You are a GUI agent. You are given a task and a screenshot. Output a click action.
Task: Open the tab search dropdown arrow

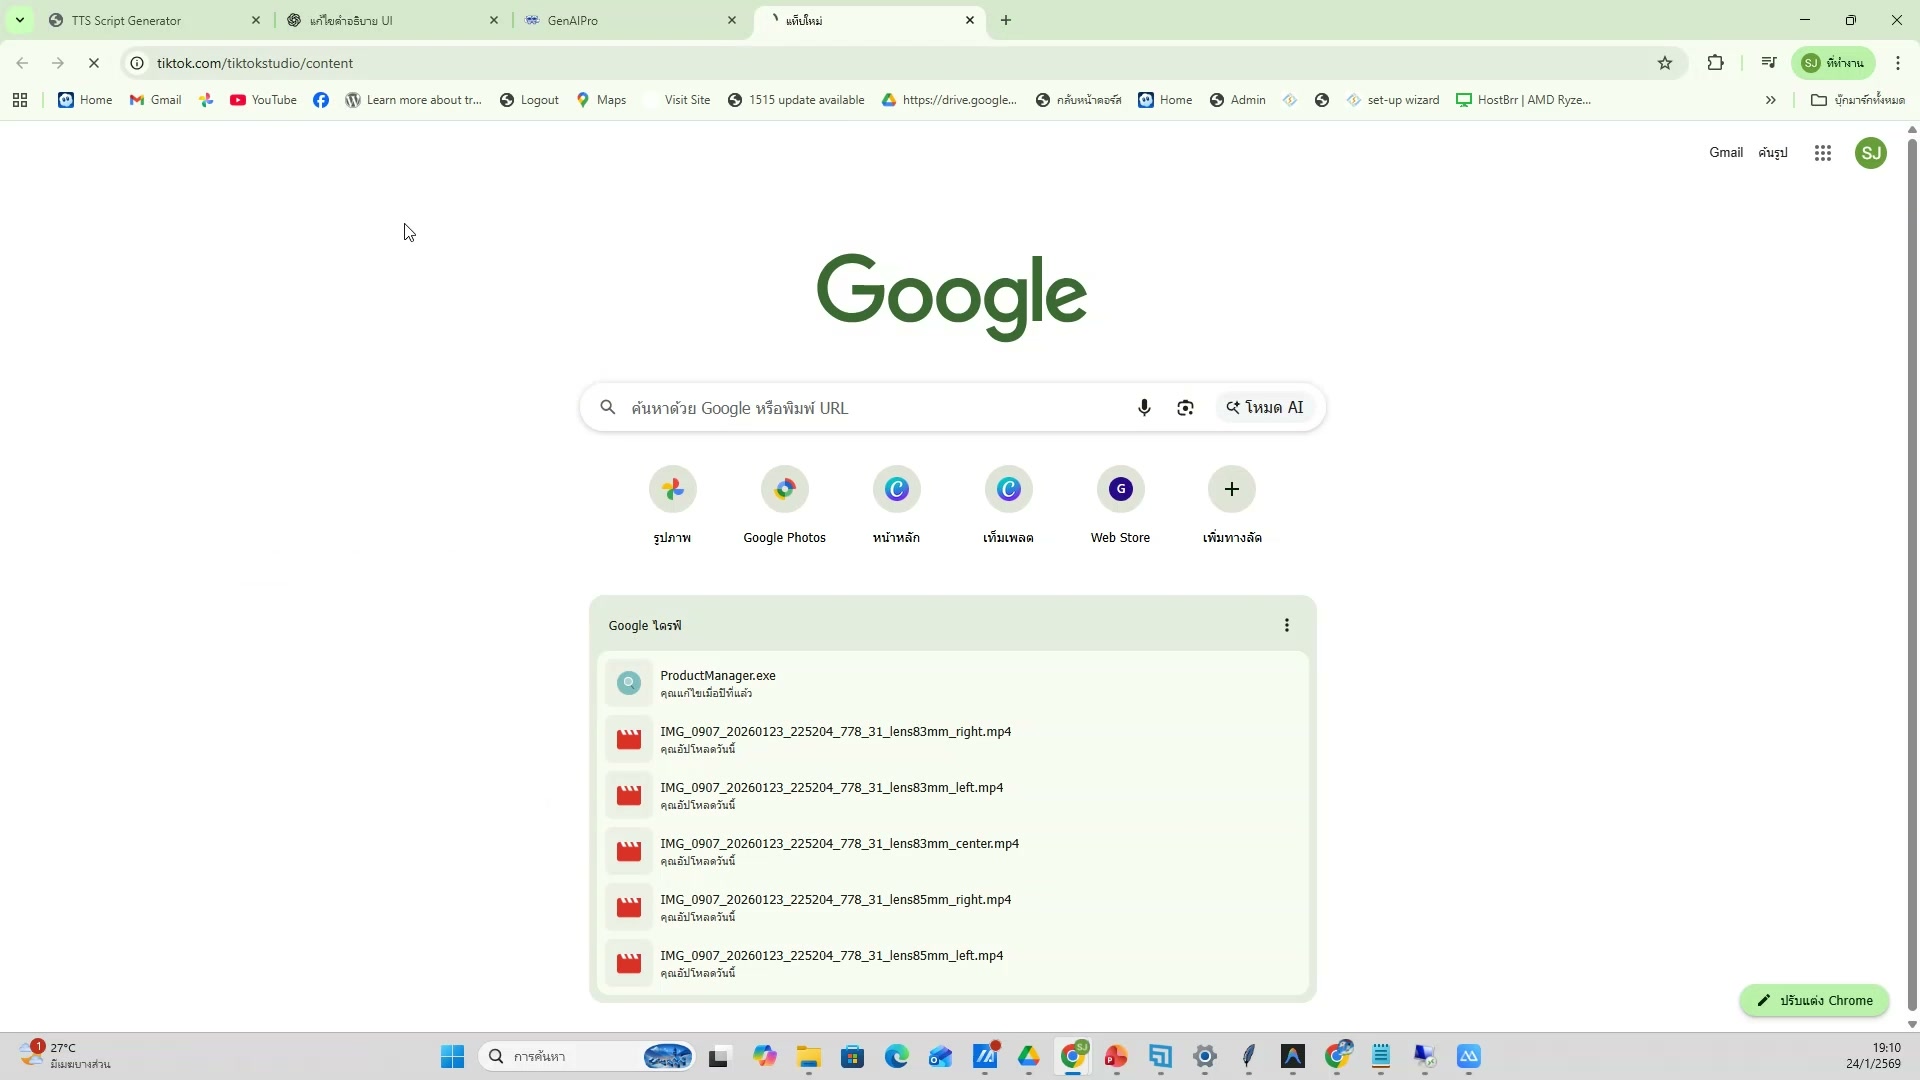[x=19, y=20]
